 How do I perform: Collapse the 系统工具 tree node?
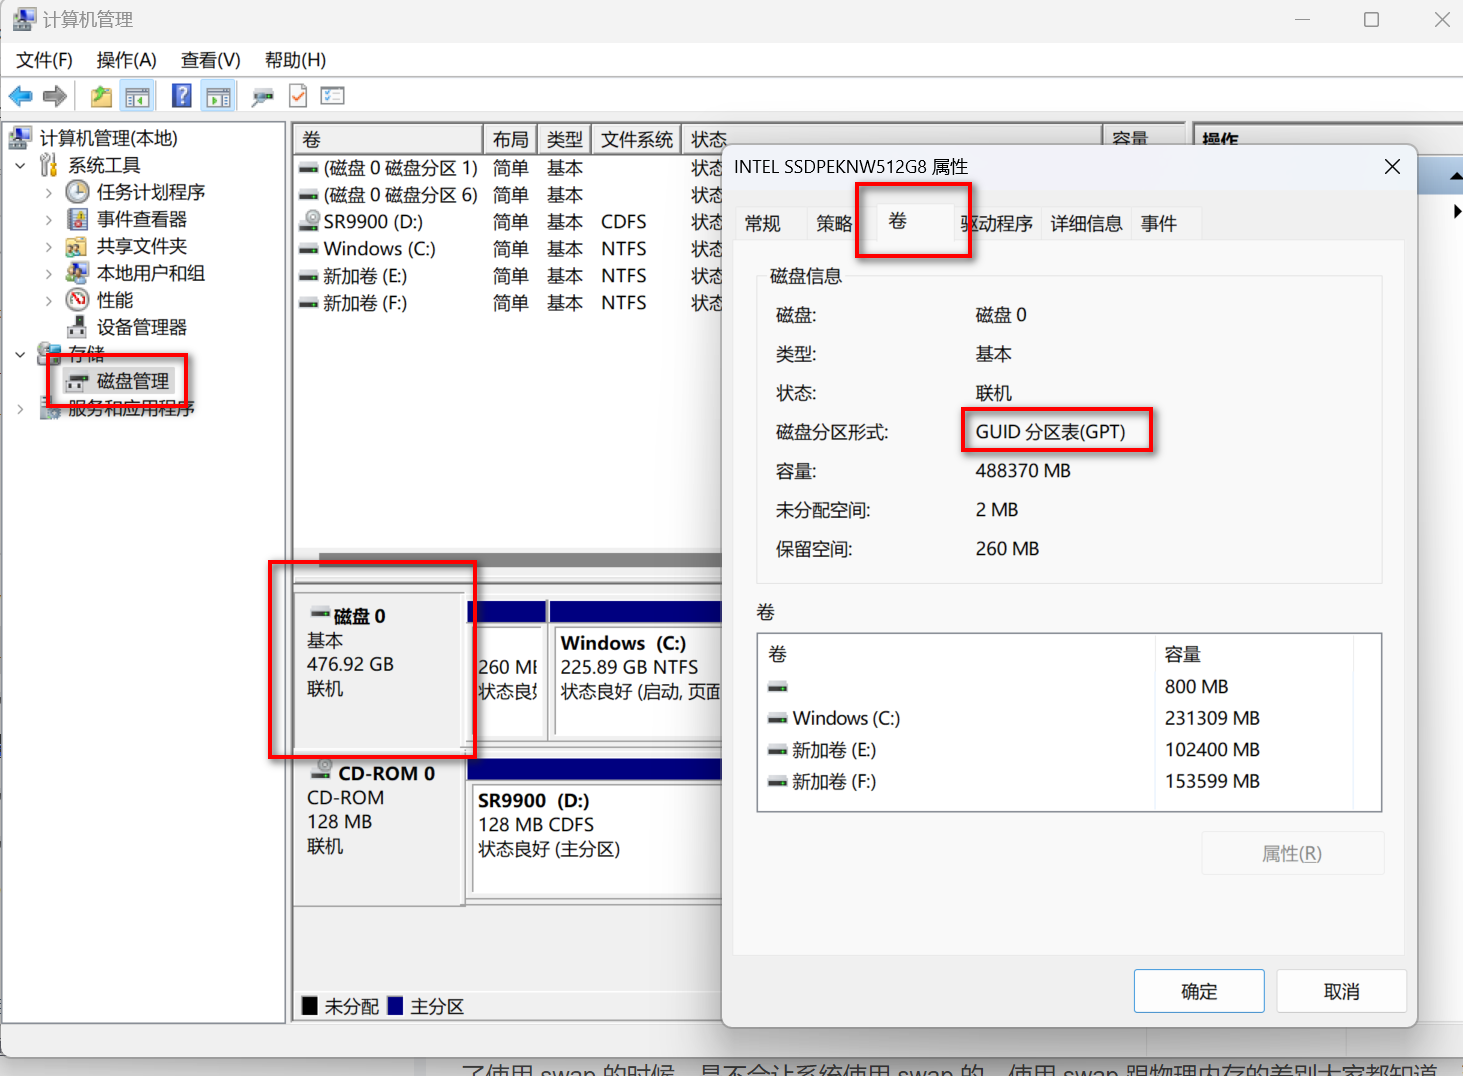pos(20,165)
